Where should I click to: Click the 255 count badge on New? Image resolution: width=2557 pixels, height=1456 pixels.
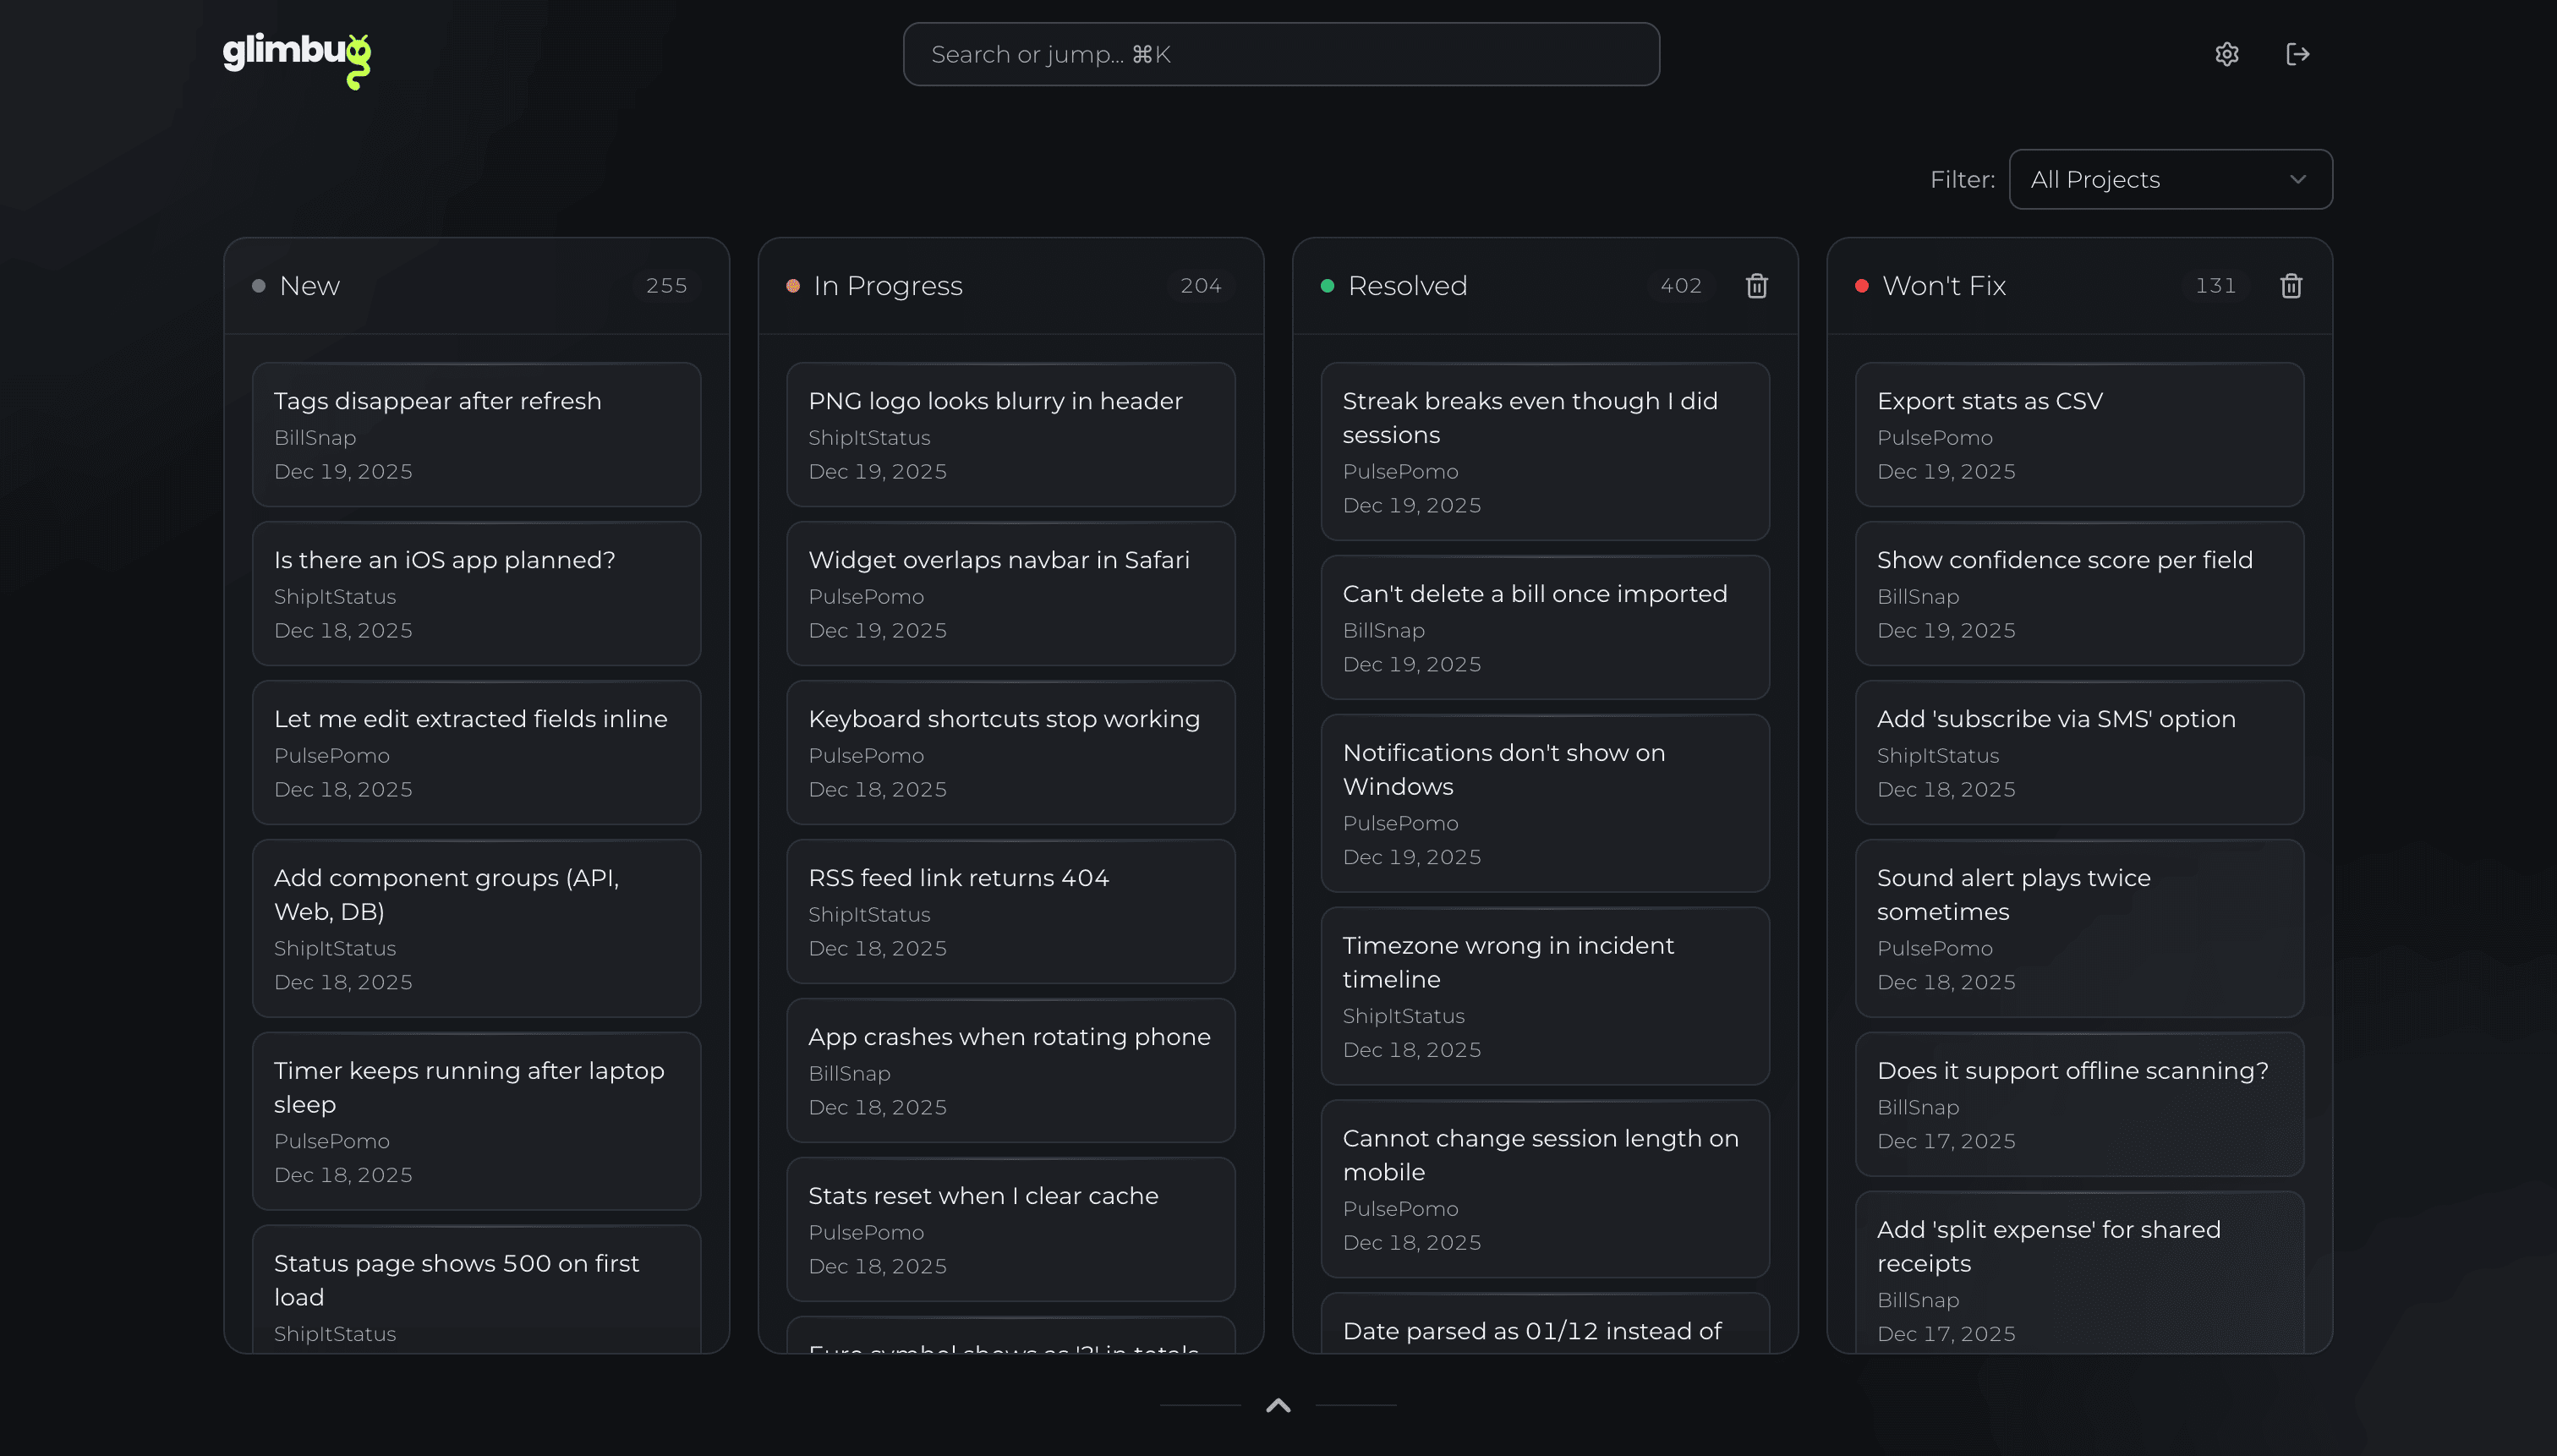coord(666,286)
